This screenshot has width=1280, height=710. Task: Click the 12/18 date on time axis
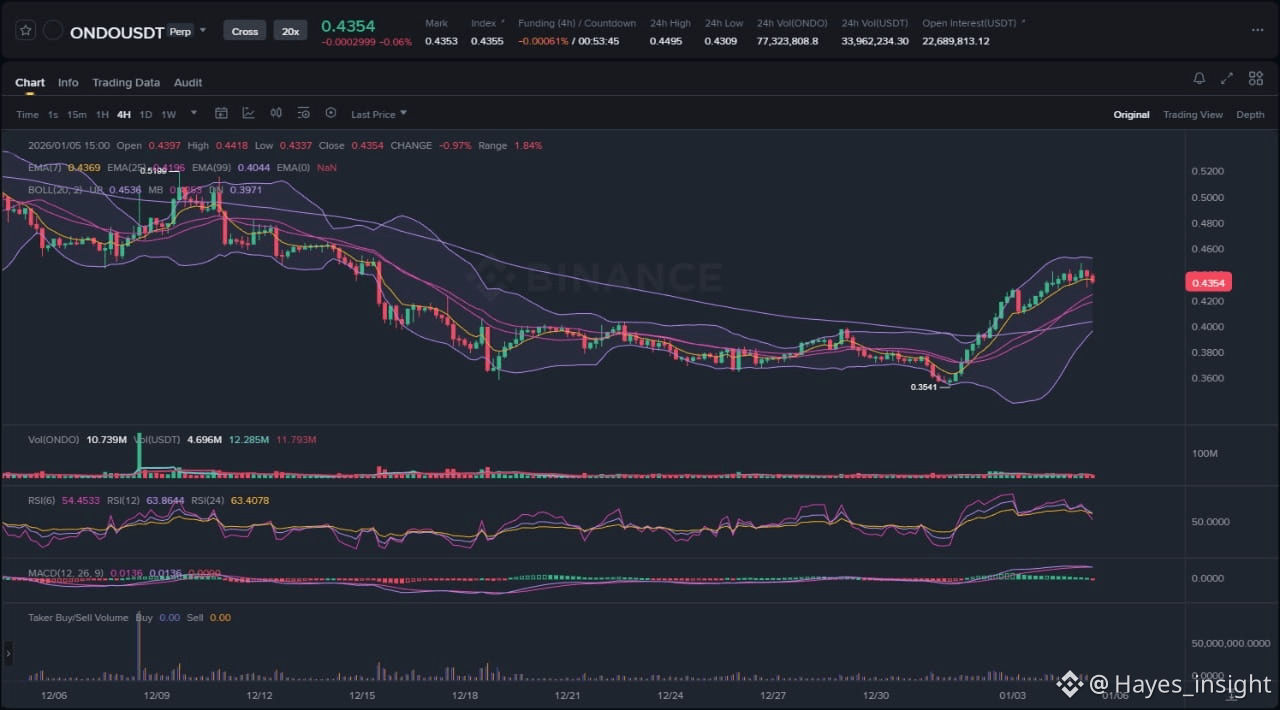[x=464, y=695]
